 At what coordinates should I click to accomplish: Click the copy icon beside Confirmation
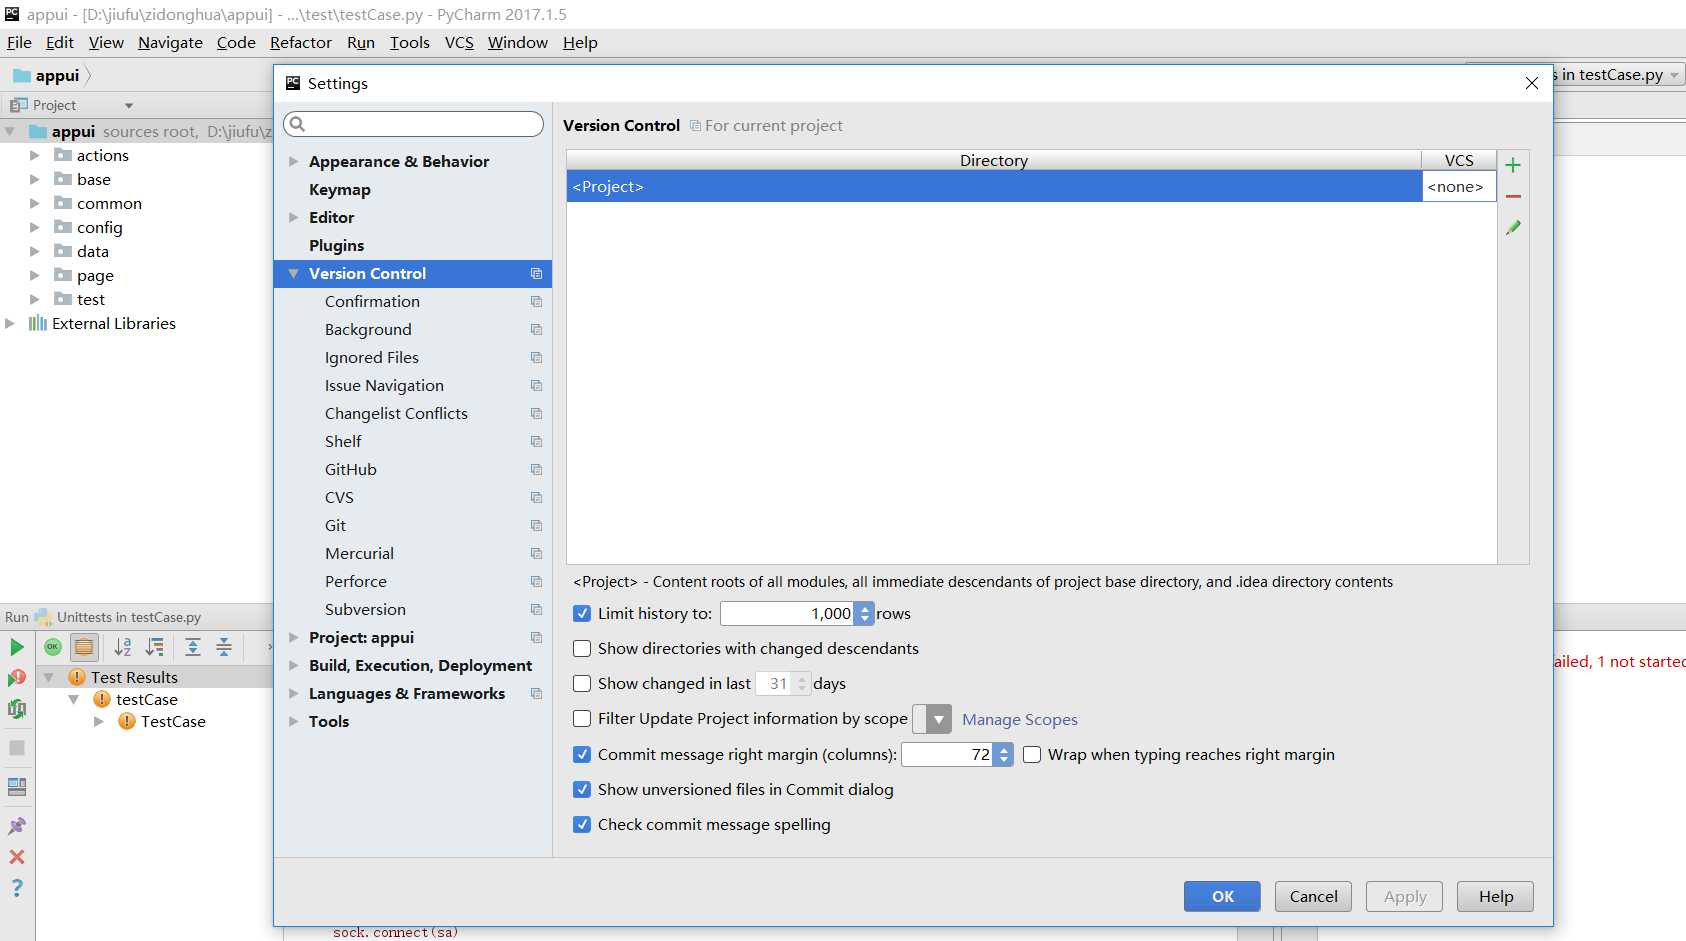click(x=536, y=301)
